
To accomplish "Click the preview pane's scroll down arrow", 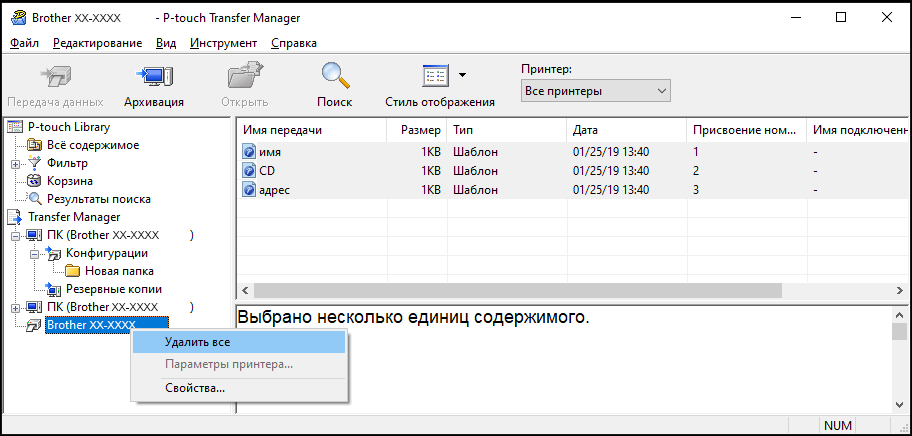I will tap(899, 405).
